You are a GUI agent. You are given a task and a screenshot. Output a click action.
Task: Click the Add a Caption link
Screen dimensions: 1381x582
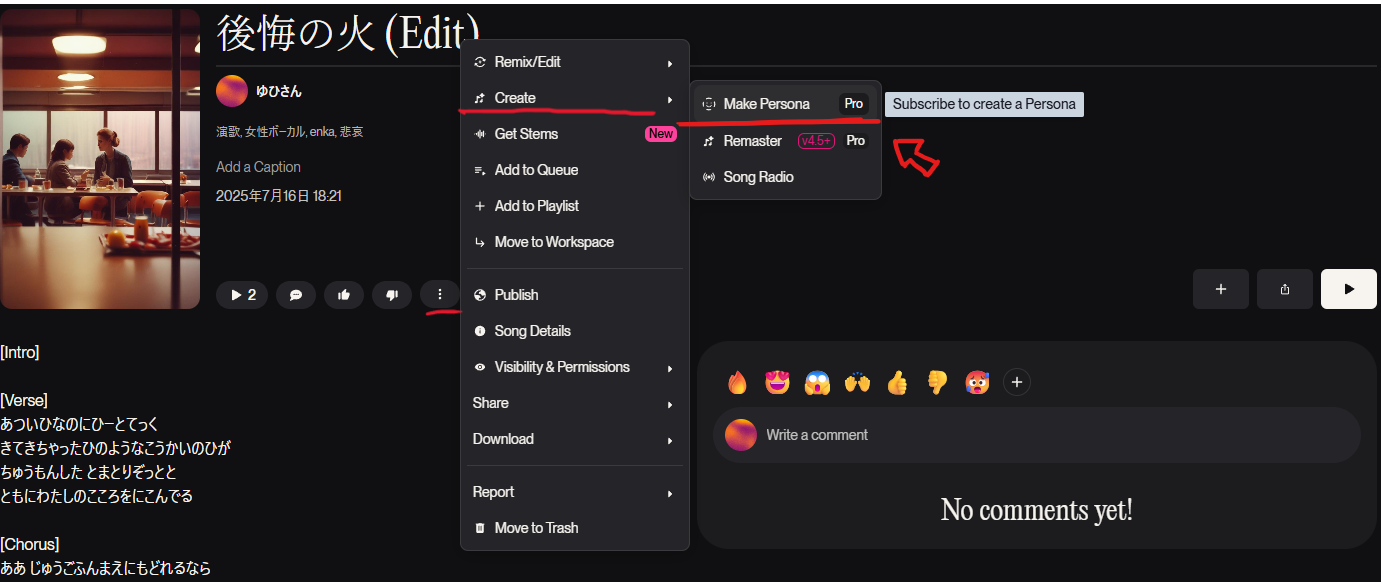point(258,167)
